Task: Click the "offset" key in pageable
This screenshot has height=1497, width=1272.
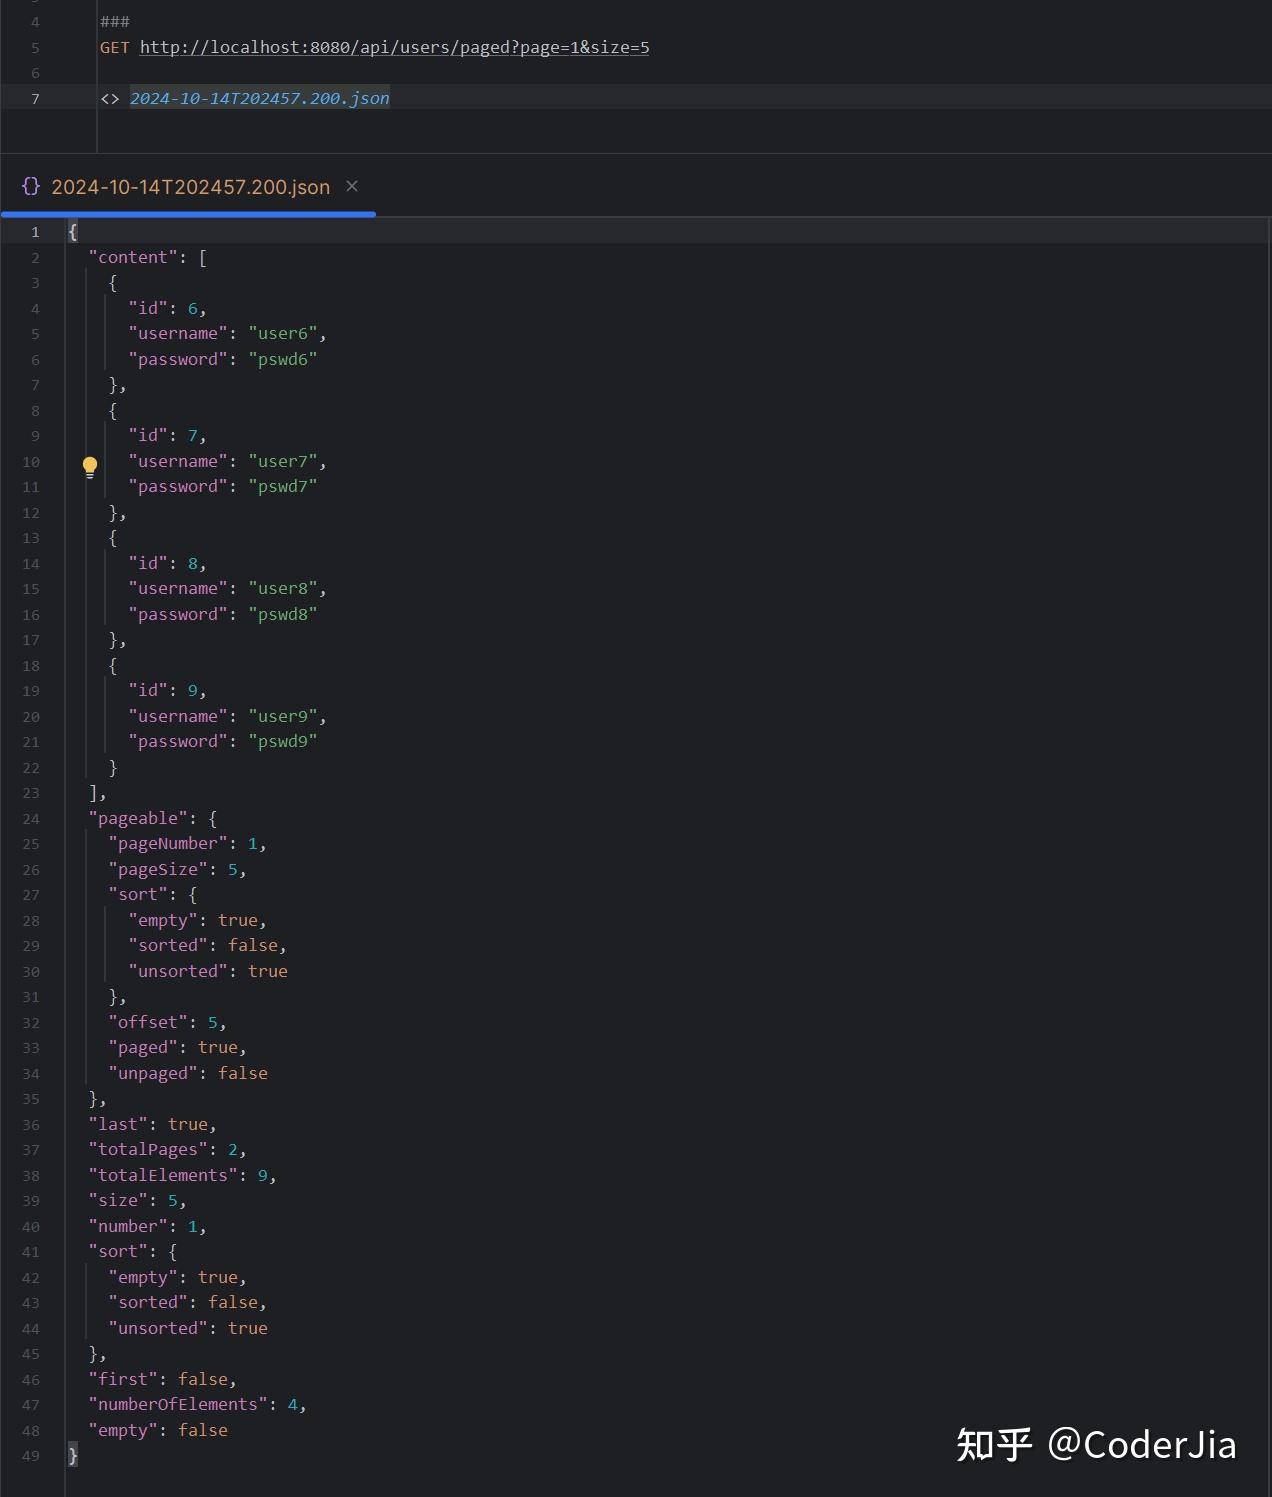Action: [x=148, y=1022]
